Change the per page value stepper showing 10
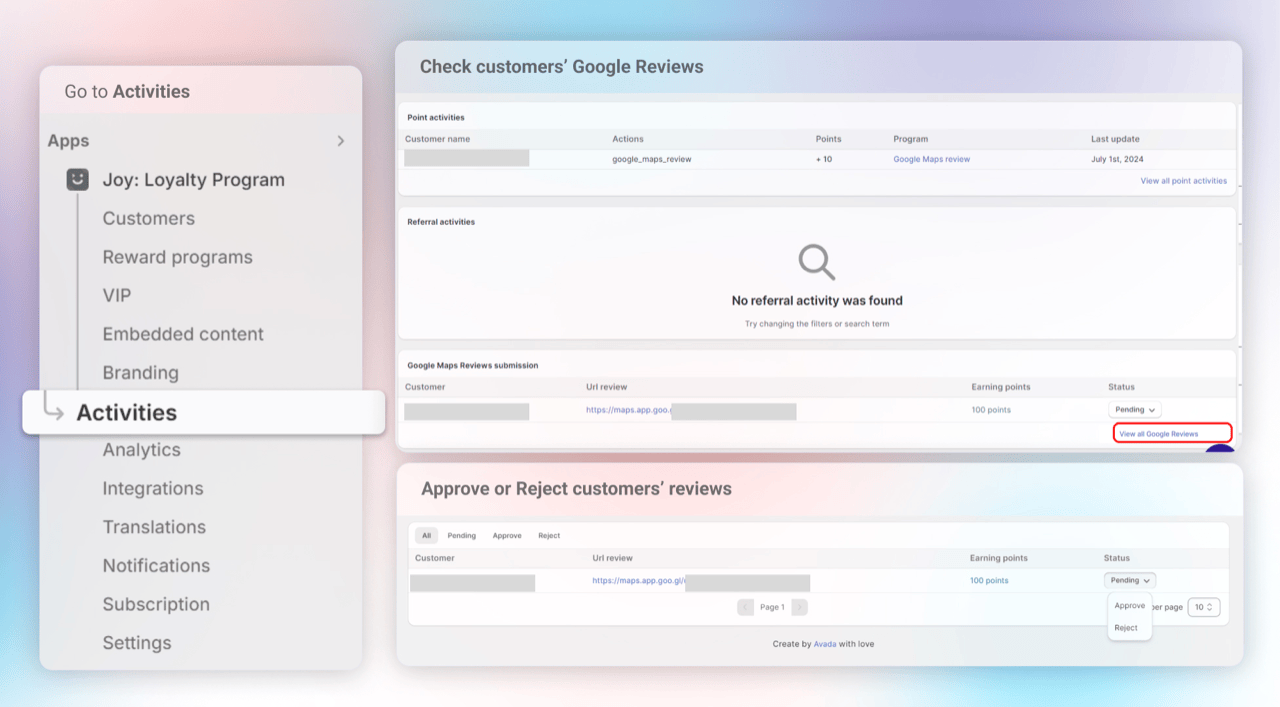The height and width of the screenshot is (707, 1280). click(x=1204, y=607)
